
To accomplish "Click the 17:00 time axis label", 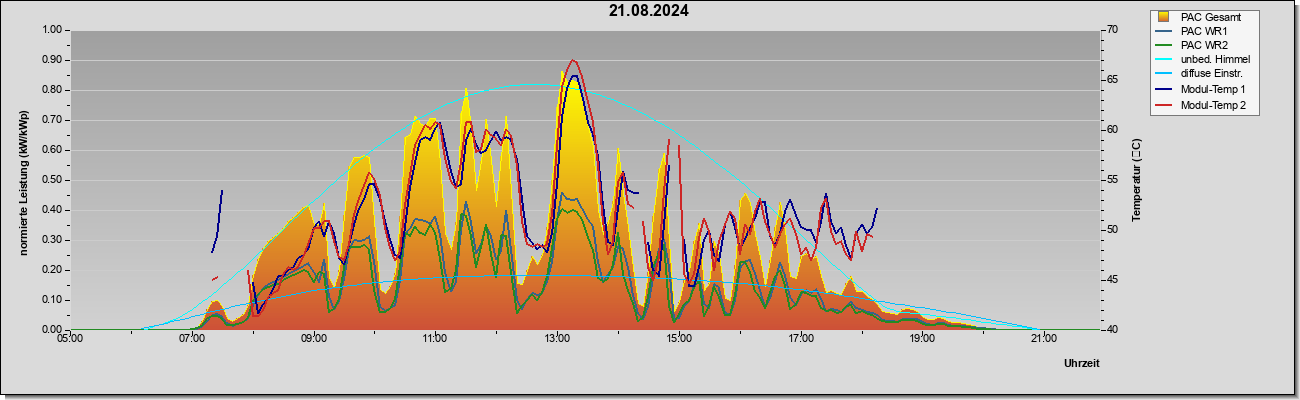I will (800, 337).
